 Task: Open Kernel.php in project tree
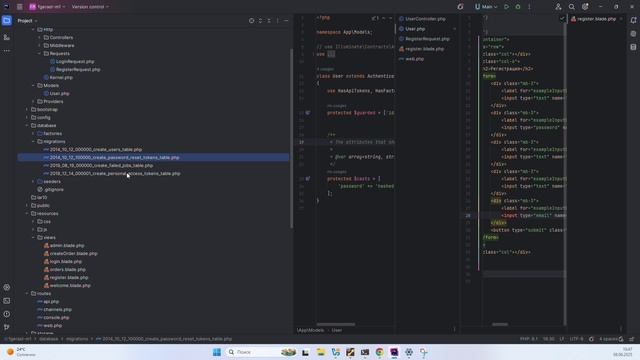61,78
